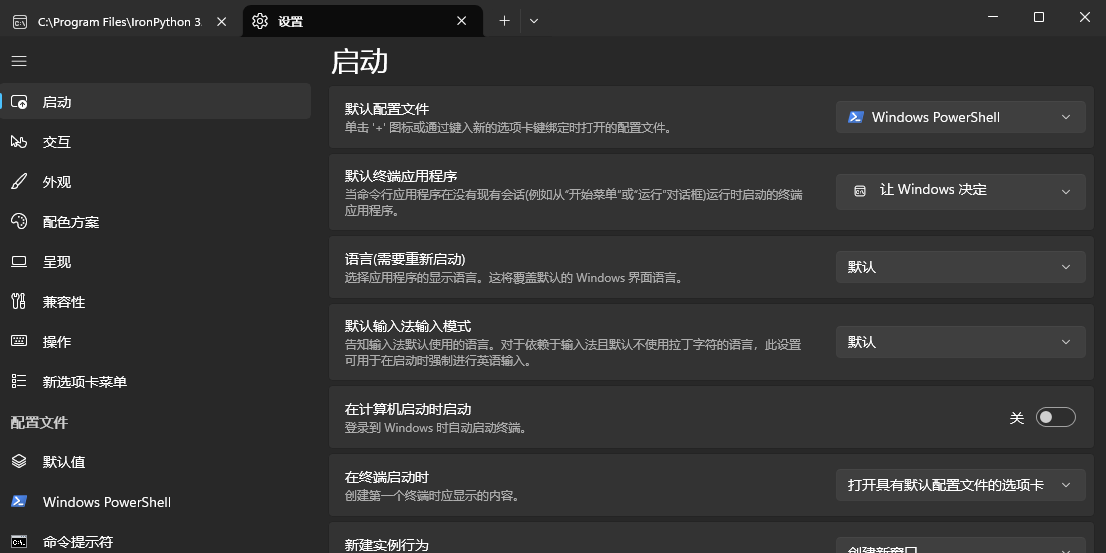Open the new tab profile dropdown arrow
This screenshot has width=1106, height=553.
(x=534, y=21)
